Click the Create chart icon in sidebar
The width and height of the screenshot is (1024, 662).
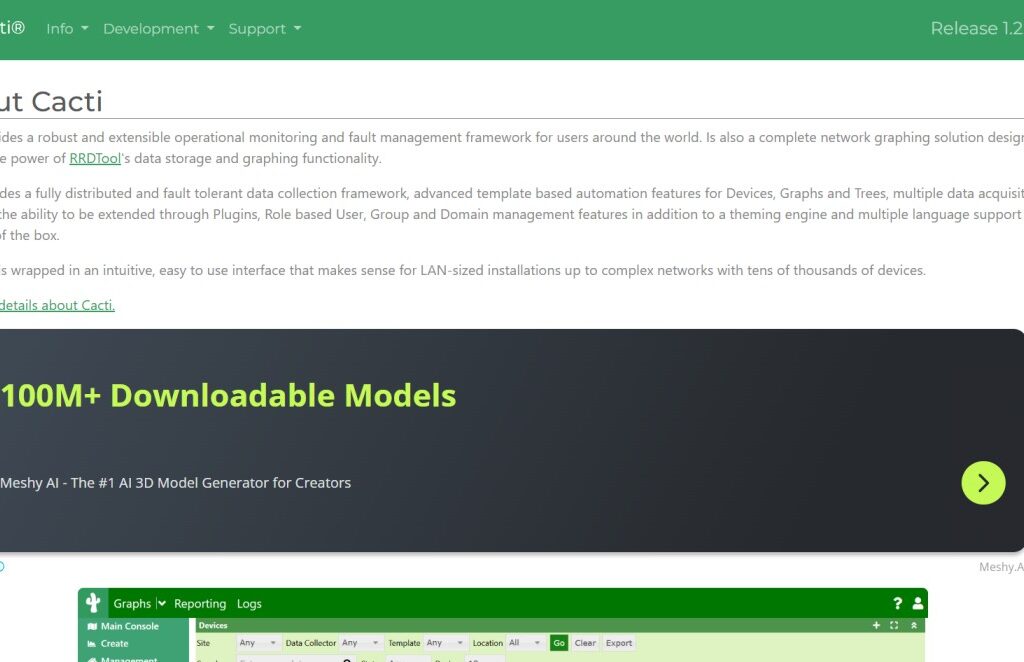pos(92,644)
